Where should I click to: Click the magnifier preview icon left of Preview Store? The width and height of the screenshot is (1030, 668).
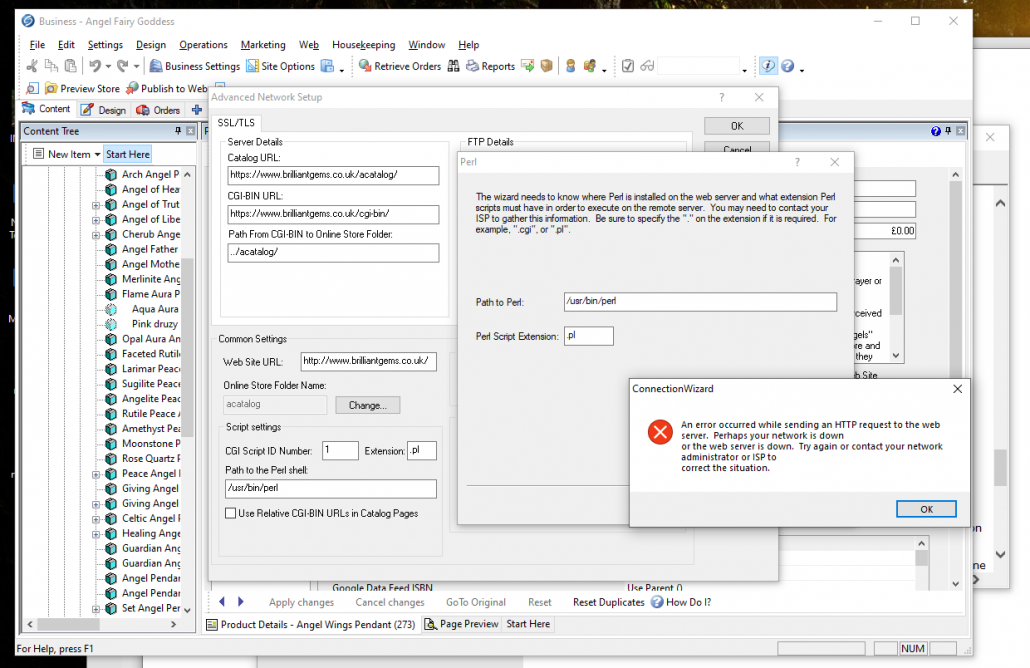coord(32,89)
